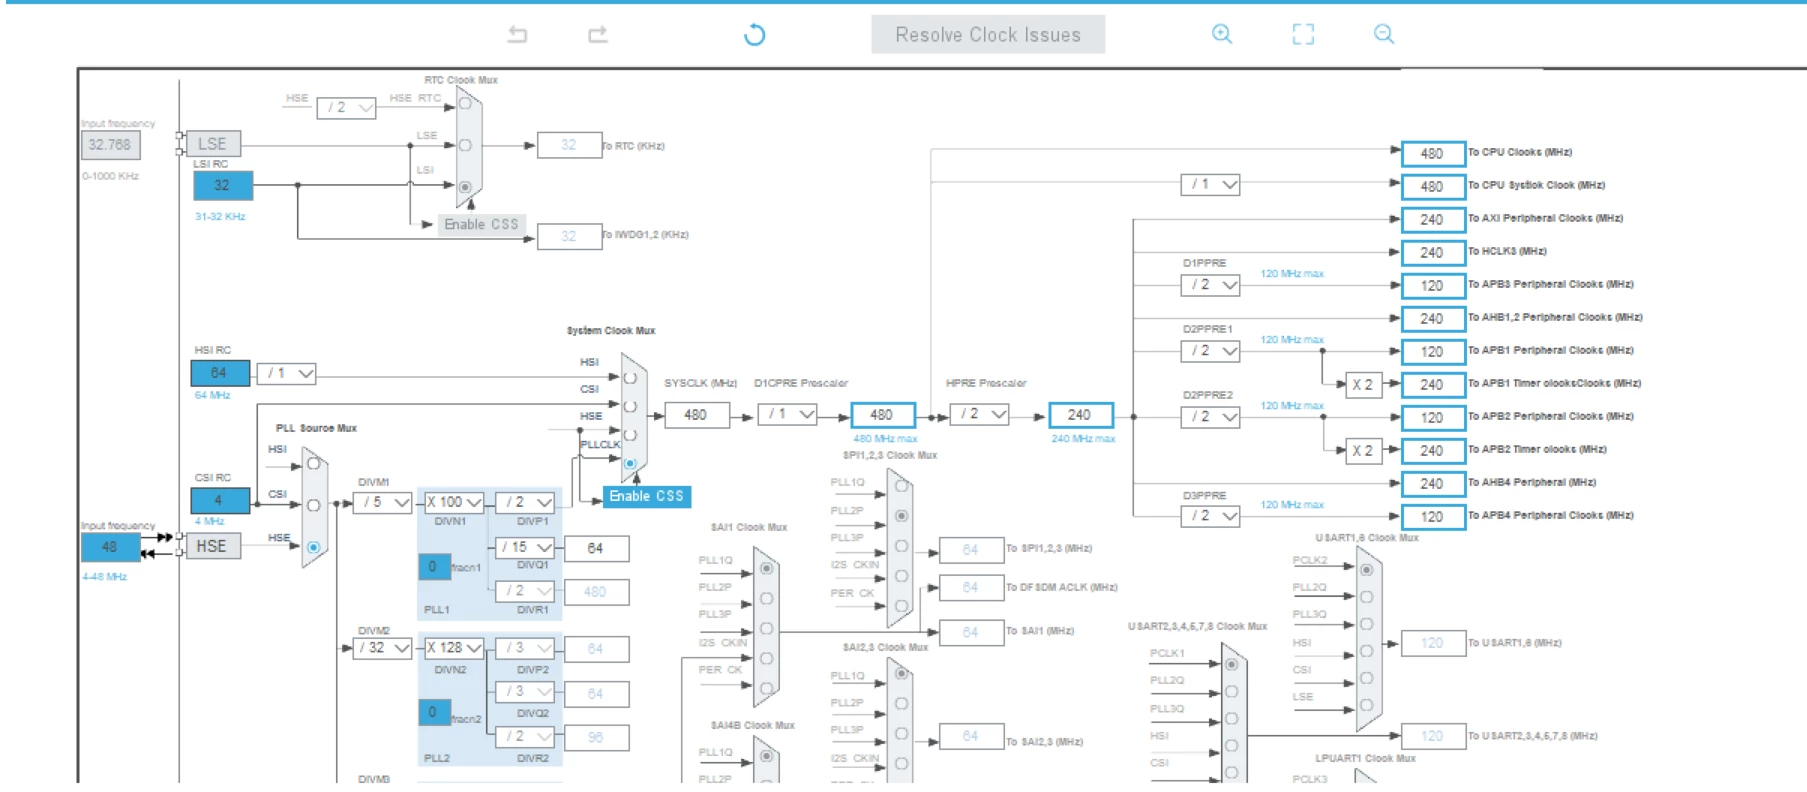The height and width of the screenshot is (792, 1807).
Task: Click the LSE oscillator block
Action: (x=213, y=144)
